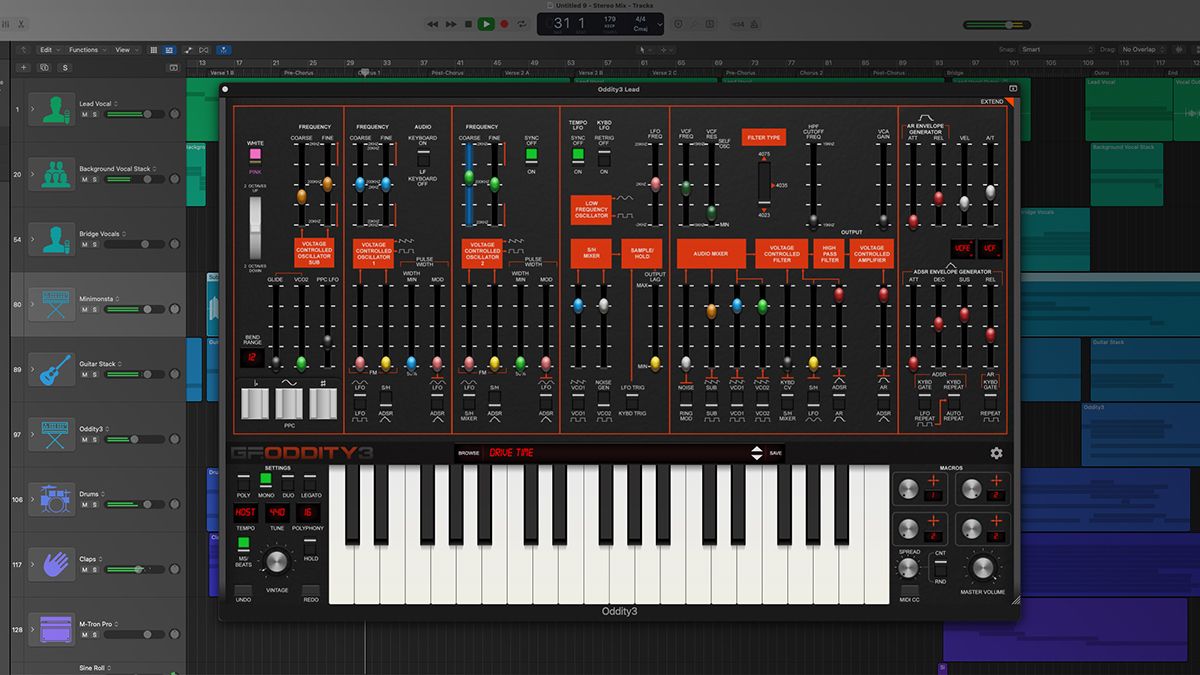The width and height of the screenshot is (1200, 675).
Task: Click the keyboard icon on the Minimonsta track
Action: (53, 304)
